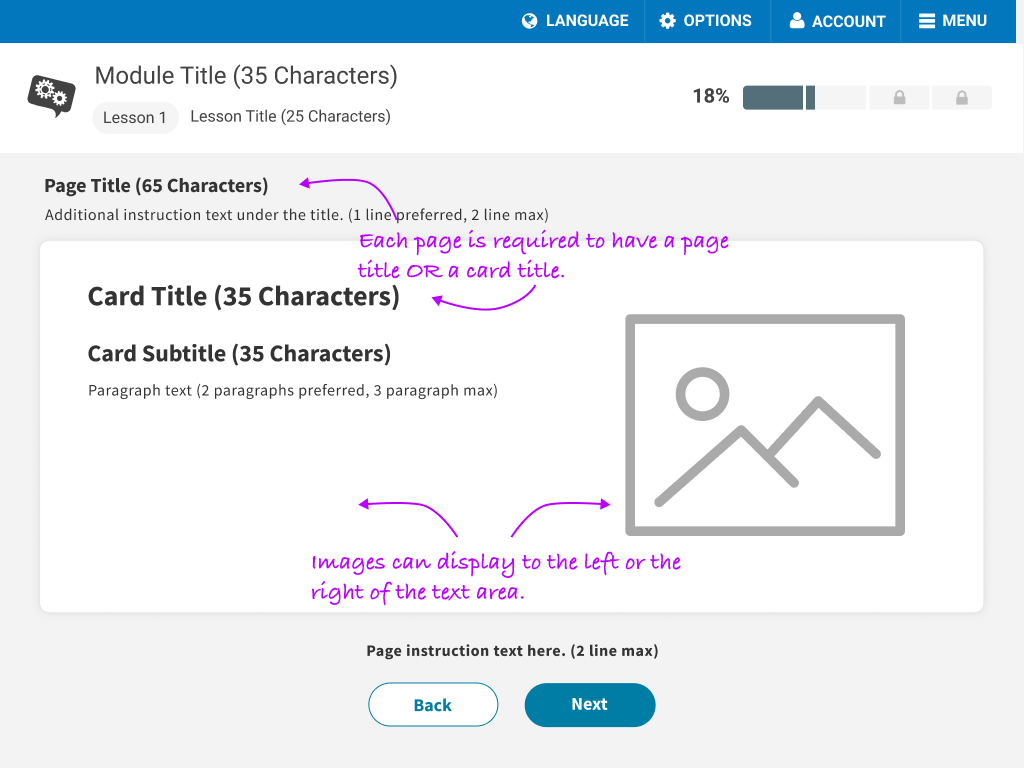
Task: Click the first lock icon in progress bar
Action: 899,98
